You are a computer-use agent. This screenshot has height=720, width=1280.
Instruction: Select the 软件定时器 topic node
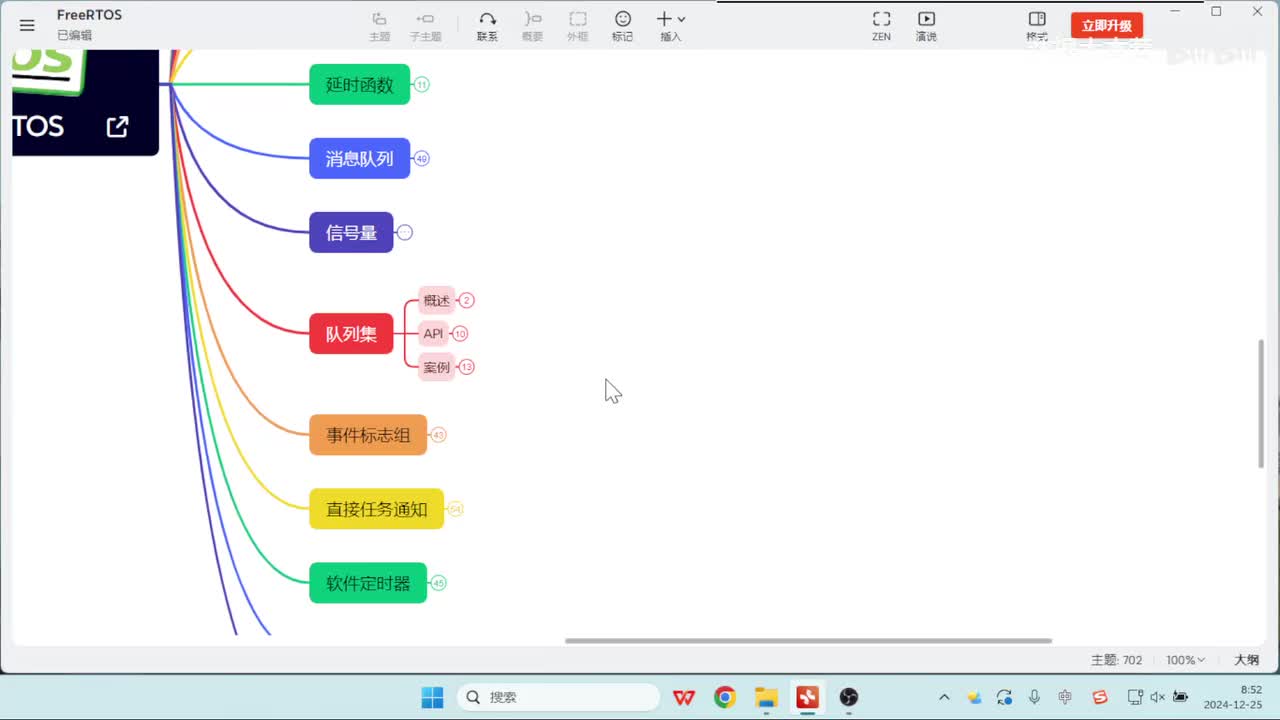[368, 583]
